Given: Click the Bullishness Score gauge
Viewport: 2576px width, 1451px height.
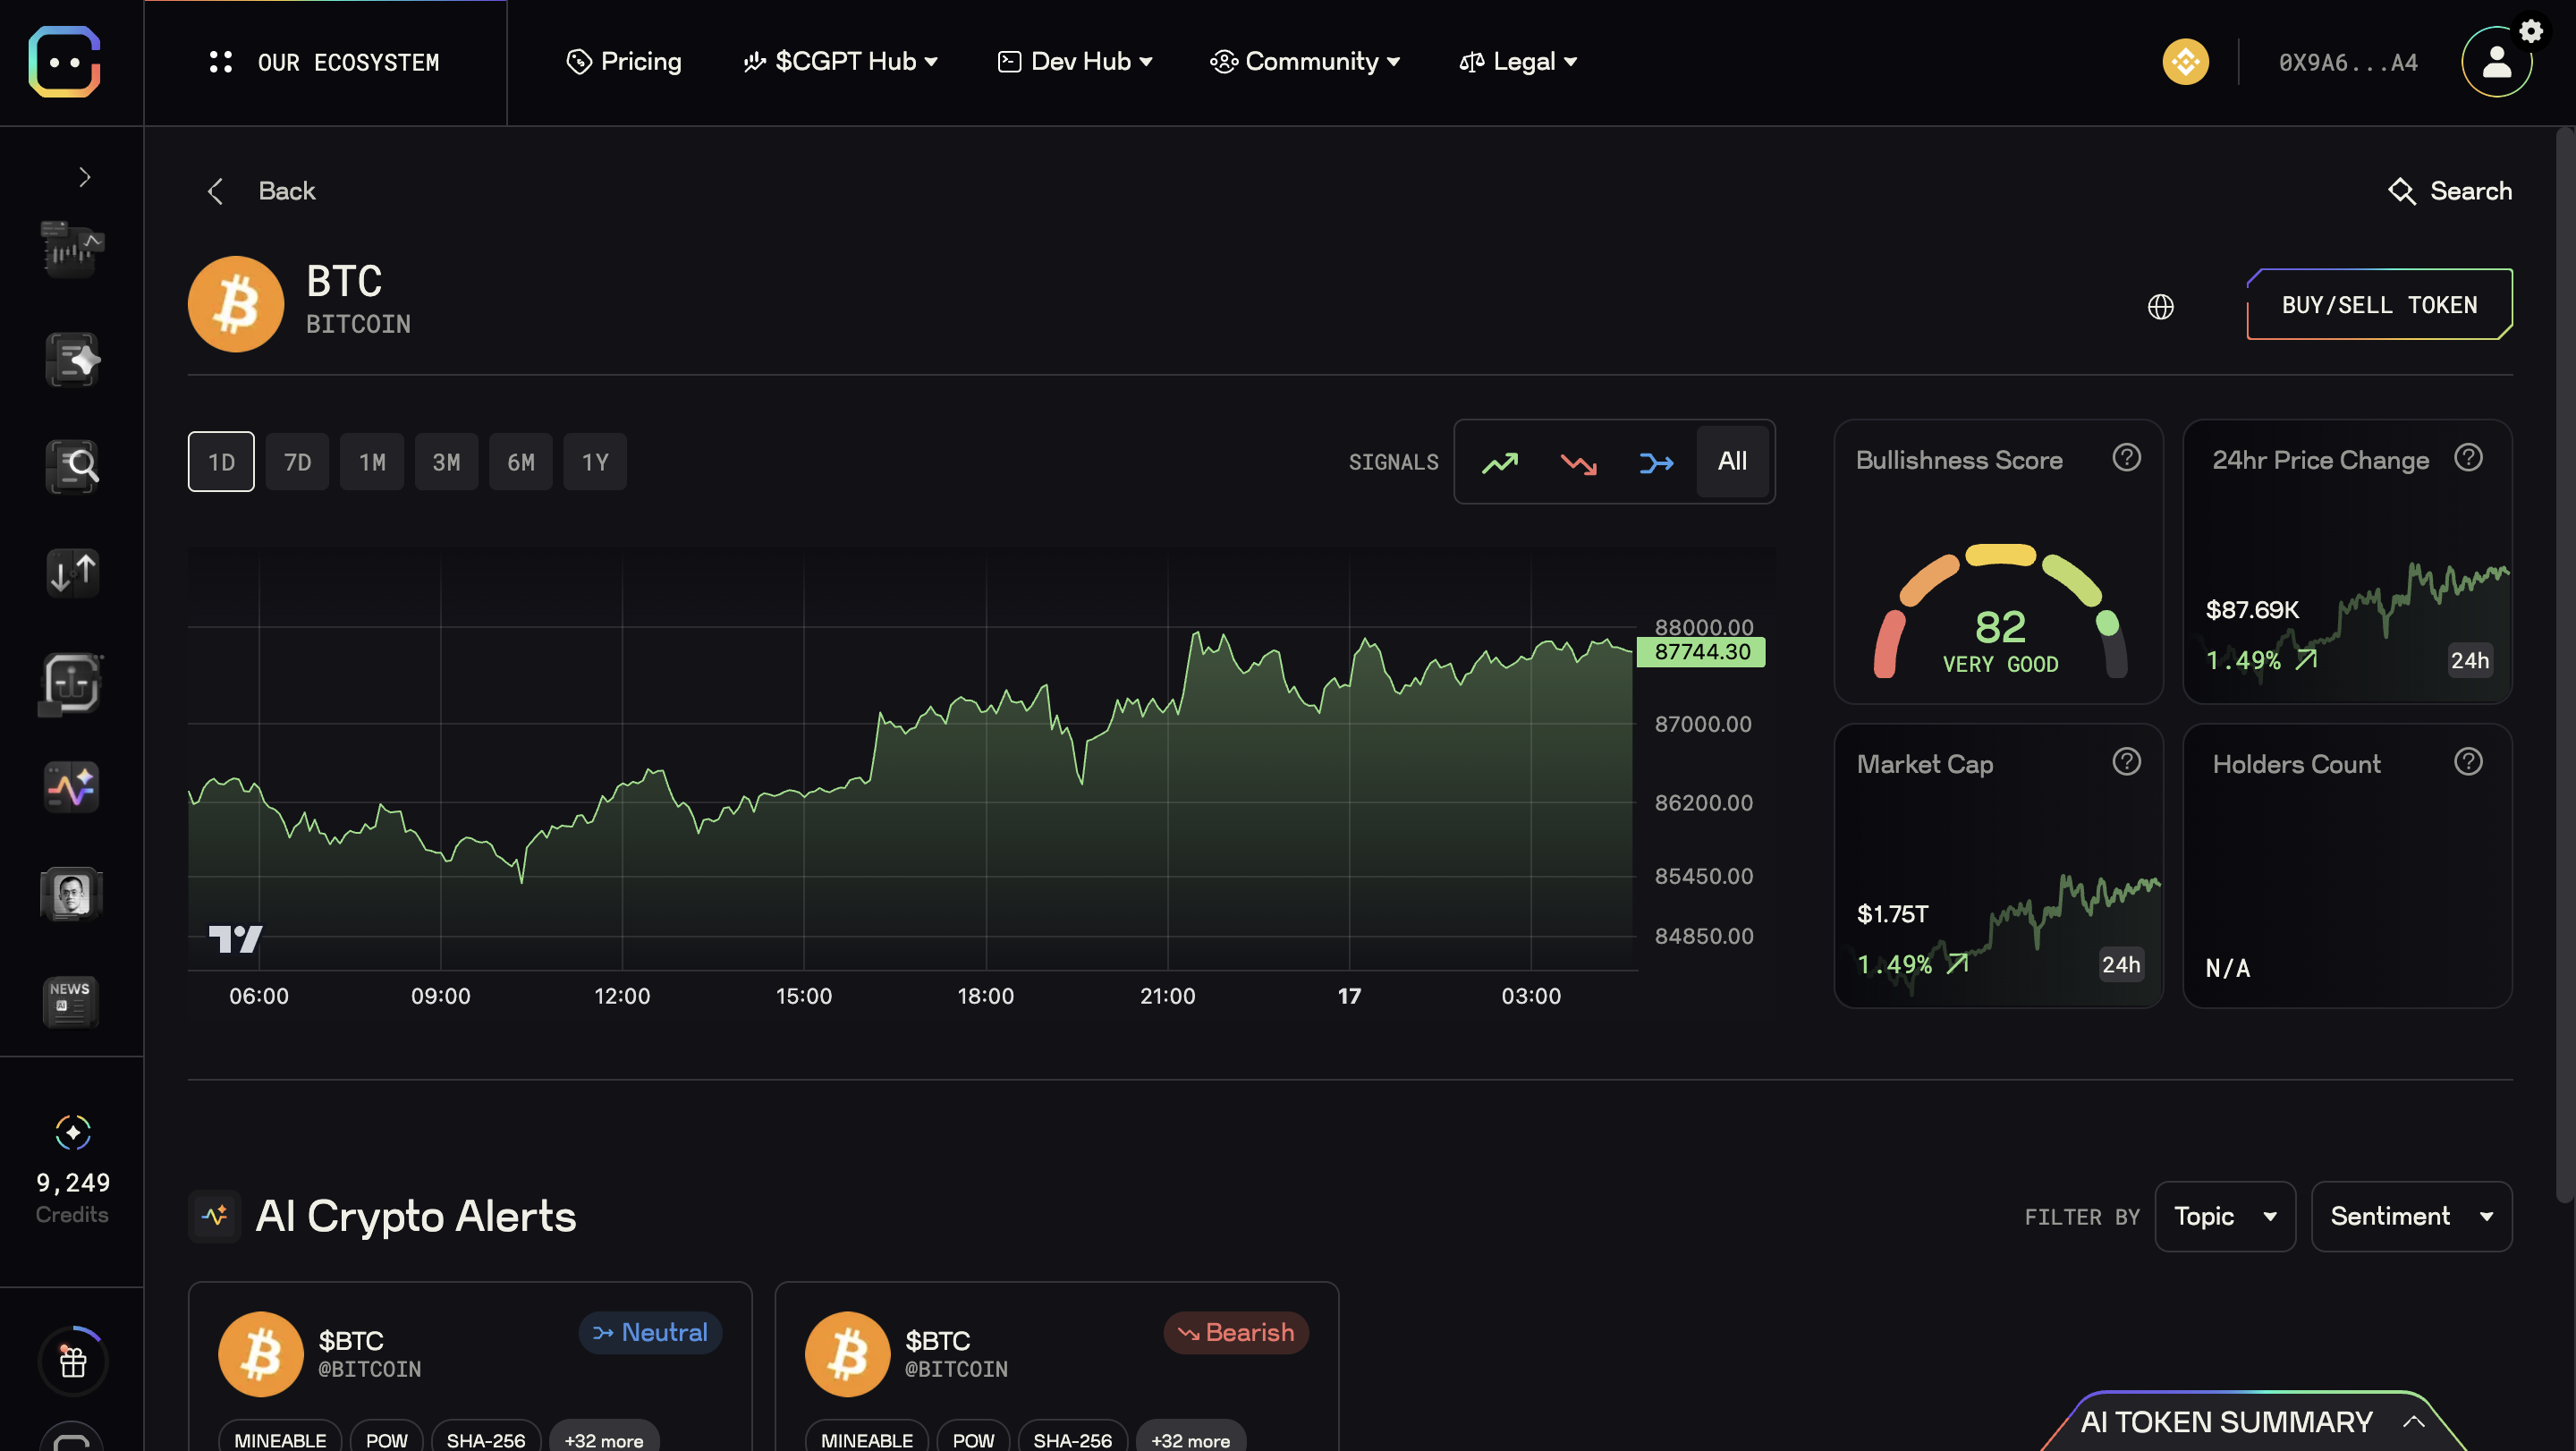Looking at the screenshot, I should click(x=1999, y=612).
